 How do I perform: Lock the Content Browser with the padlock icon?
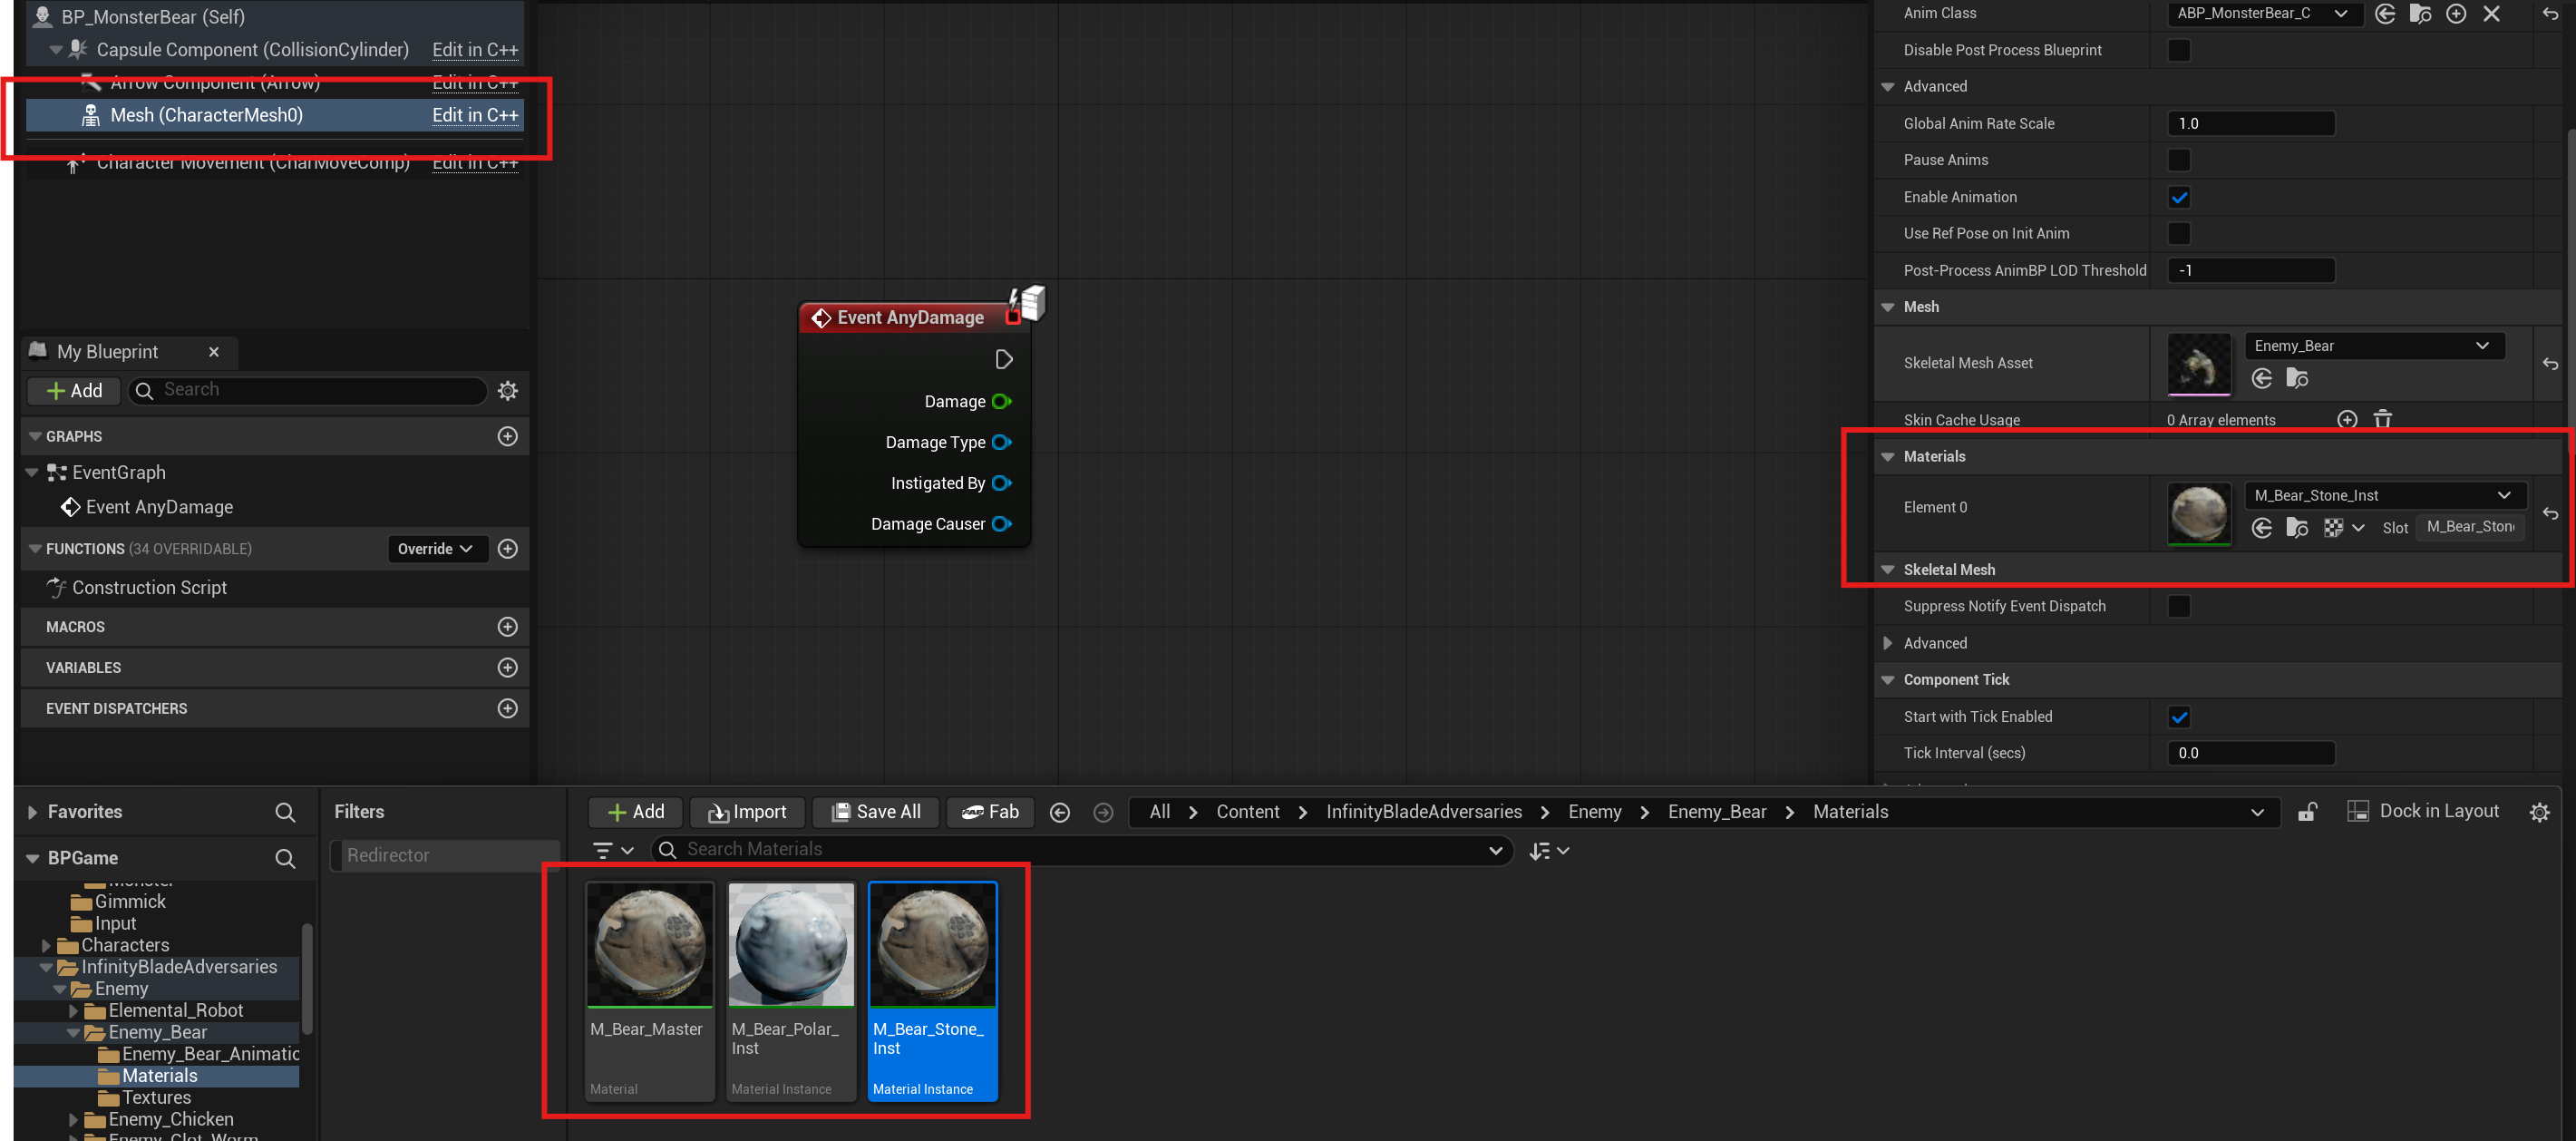pyautogui.click(x=2307, y=812)
